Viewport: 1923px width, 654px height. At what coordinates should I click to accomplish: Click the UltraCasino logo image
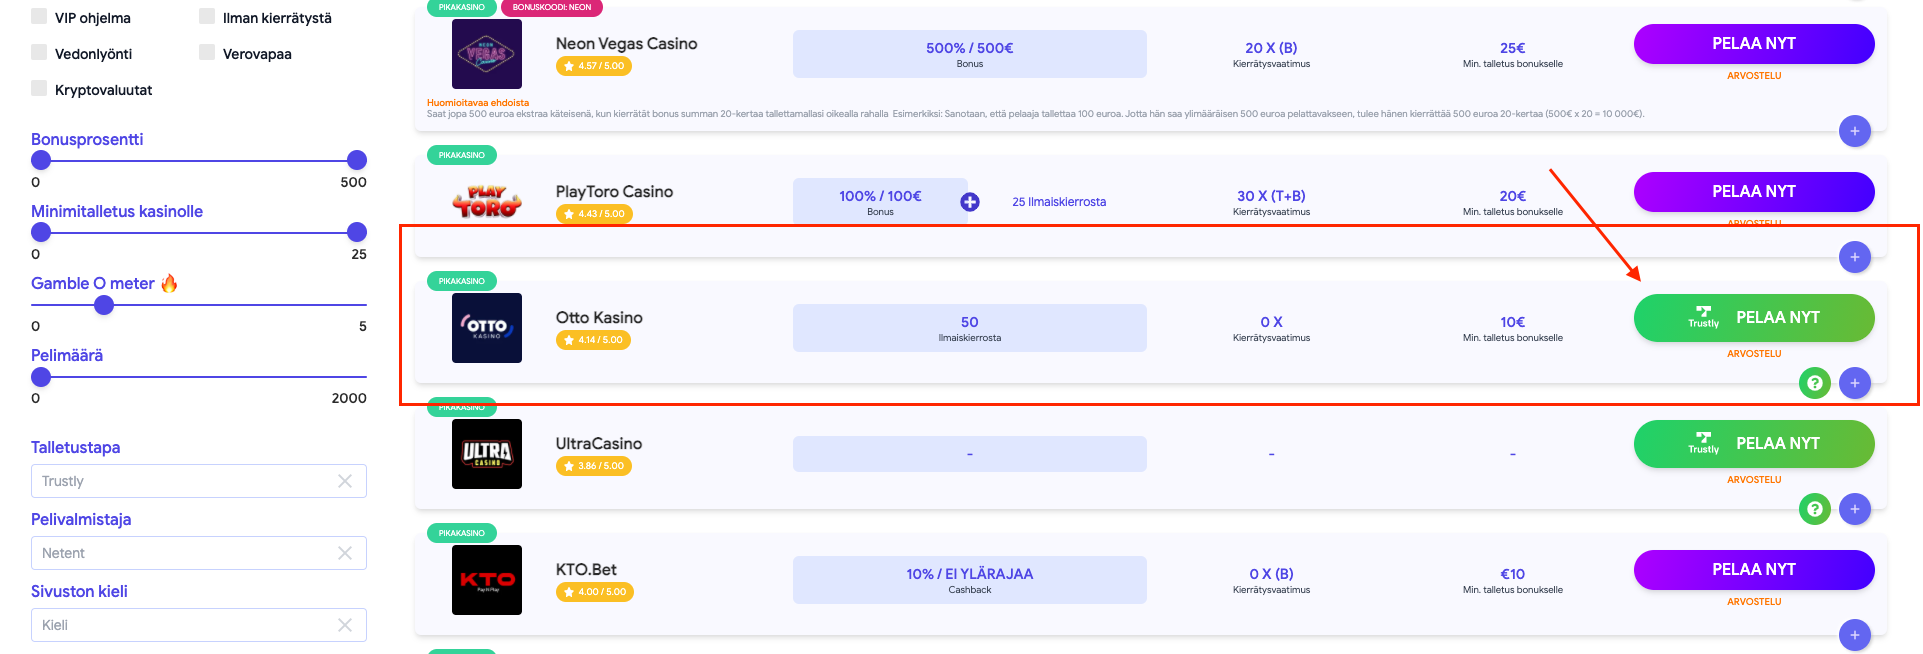coord(487,454)
